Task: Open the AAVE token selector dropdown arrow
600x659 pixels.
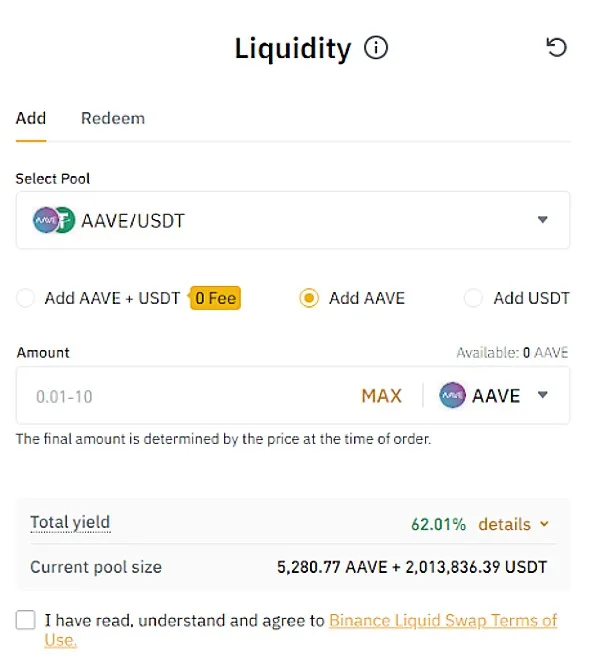Action: [543, 395]
